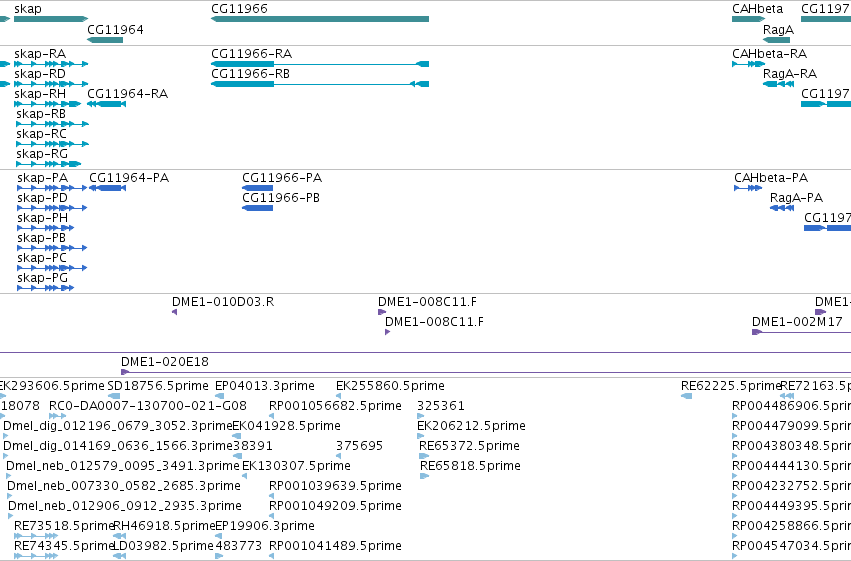Click the 38391 feature
851x561 pixels.
[x=236, y=456]
